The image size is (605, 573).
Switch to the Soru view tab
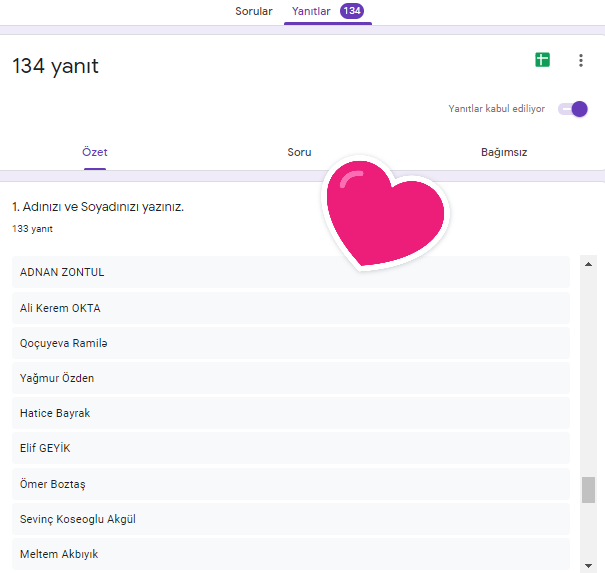click(x=299, y=153)
